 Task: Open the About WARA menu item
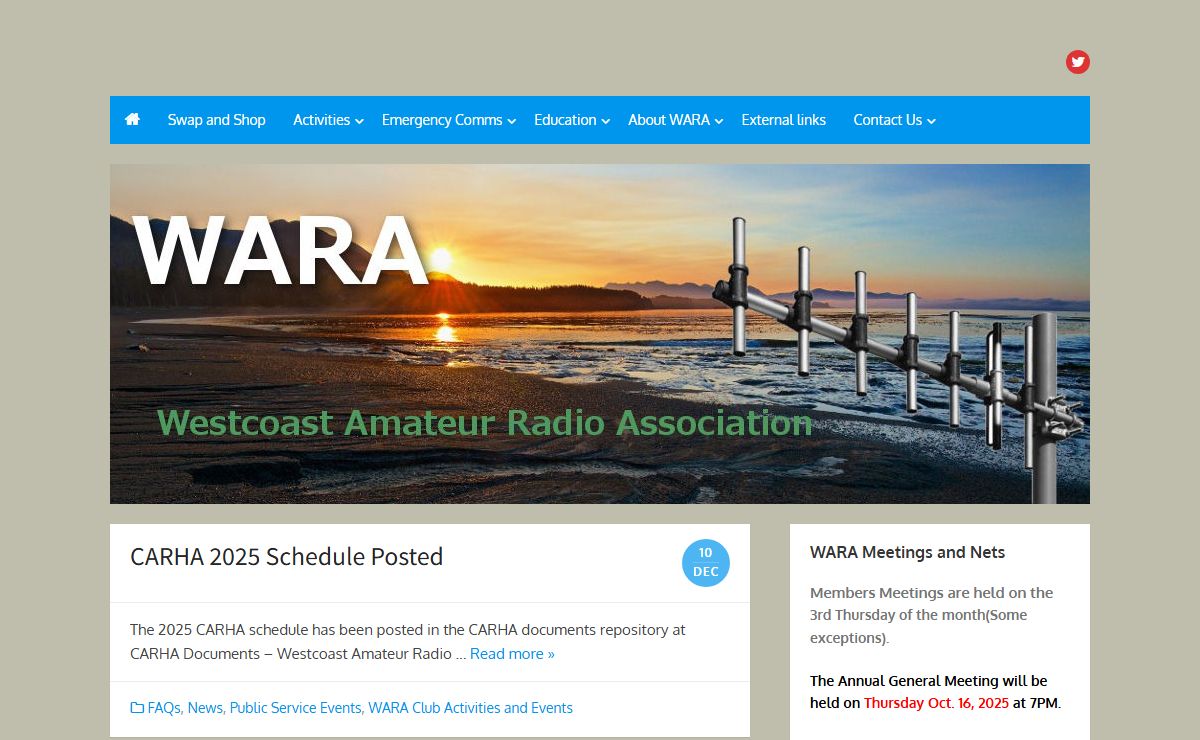click(669, 120)
